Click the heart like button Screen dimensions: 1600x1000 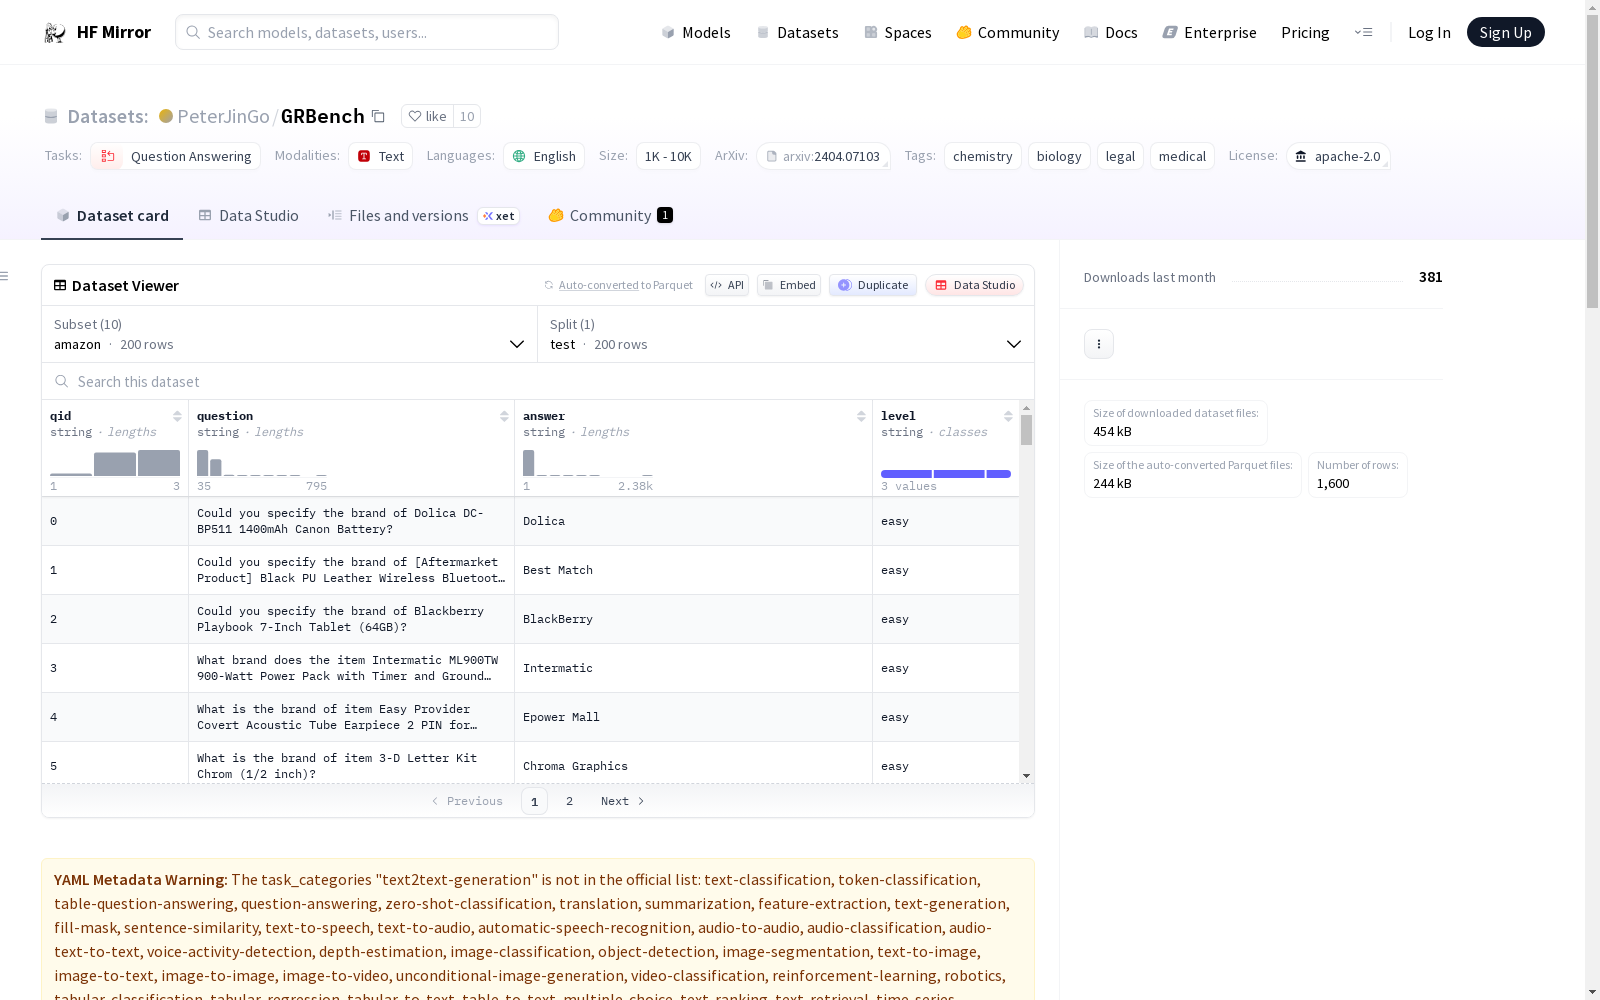(x=427, y=116)
